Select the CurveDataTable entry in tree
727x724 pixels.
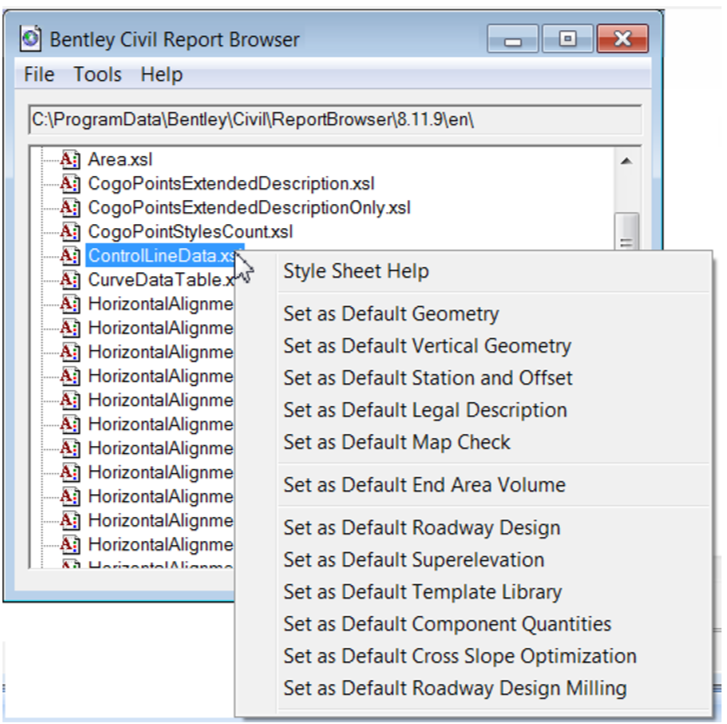[x=161, y=280]
